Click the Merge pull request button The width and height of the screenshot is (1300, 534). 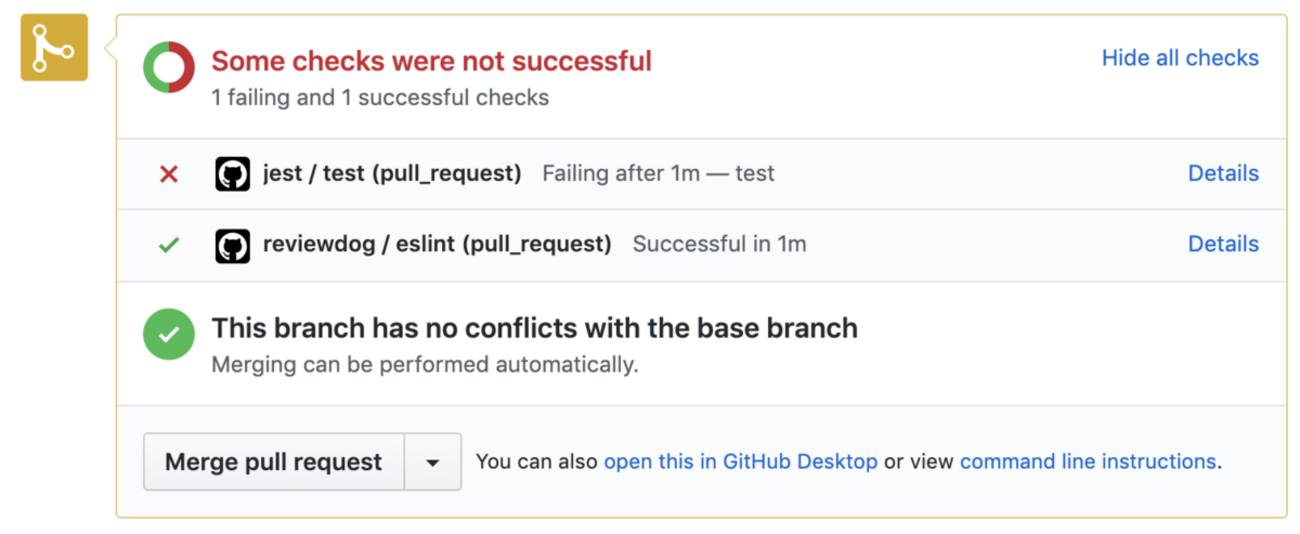[x=274, y=462]
